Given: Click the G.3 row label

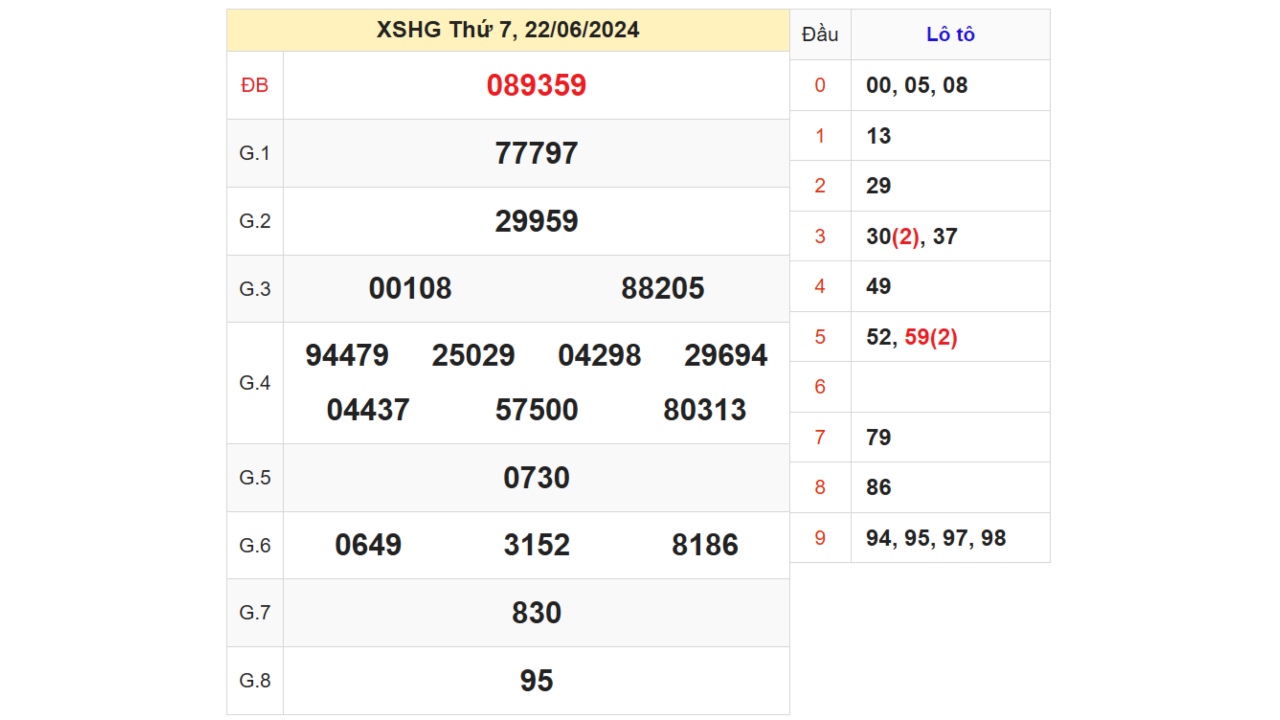Looking at the screenshot, I should pos(255,289).
